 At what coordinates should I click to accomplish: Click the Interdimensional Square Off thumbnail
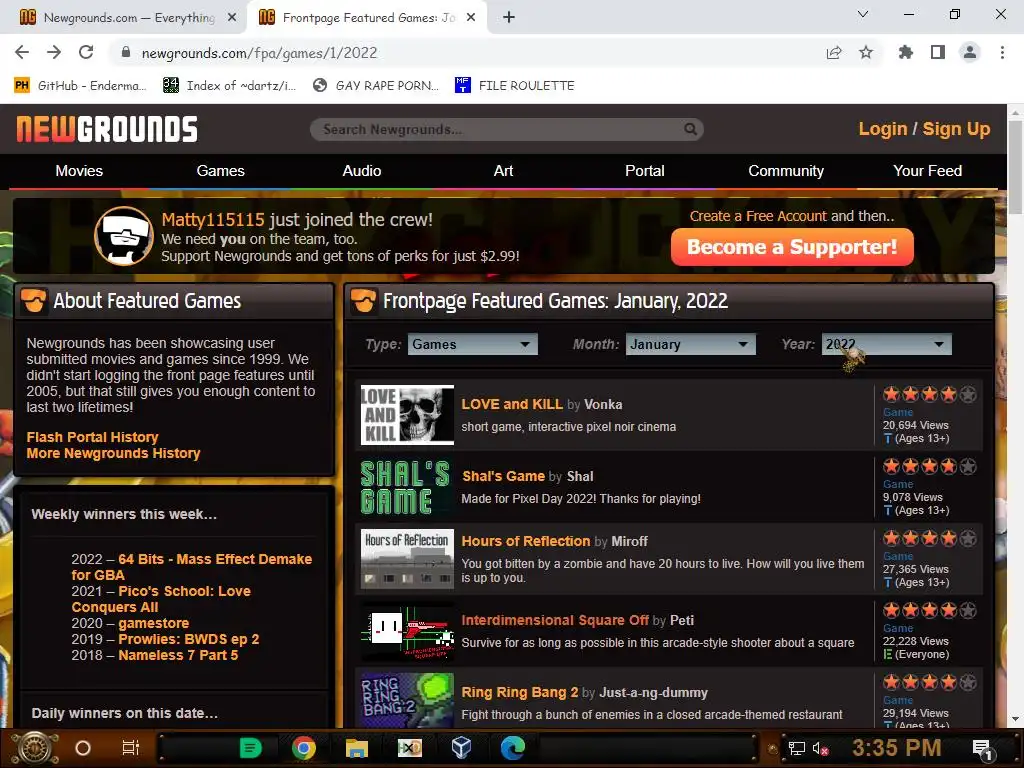pyautogui.click(x=408, y=631)
